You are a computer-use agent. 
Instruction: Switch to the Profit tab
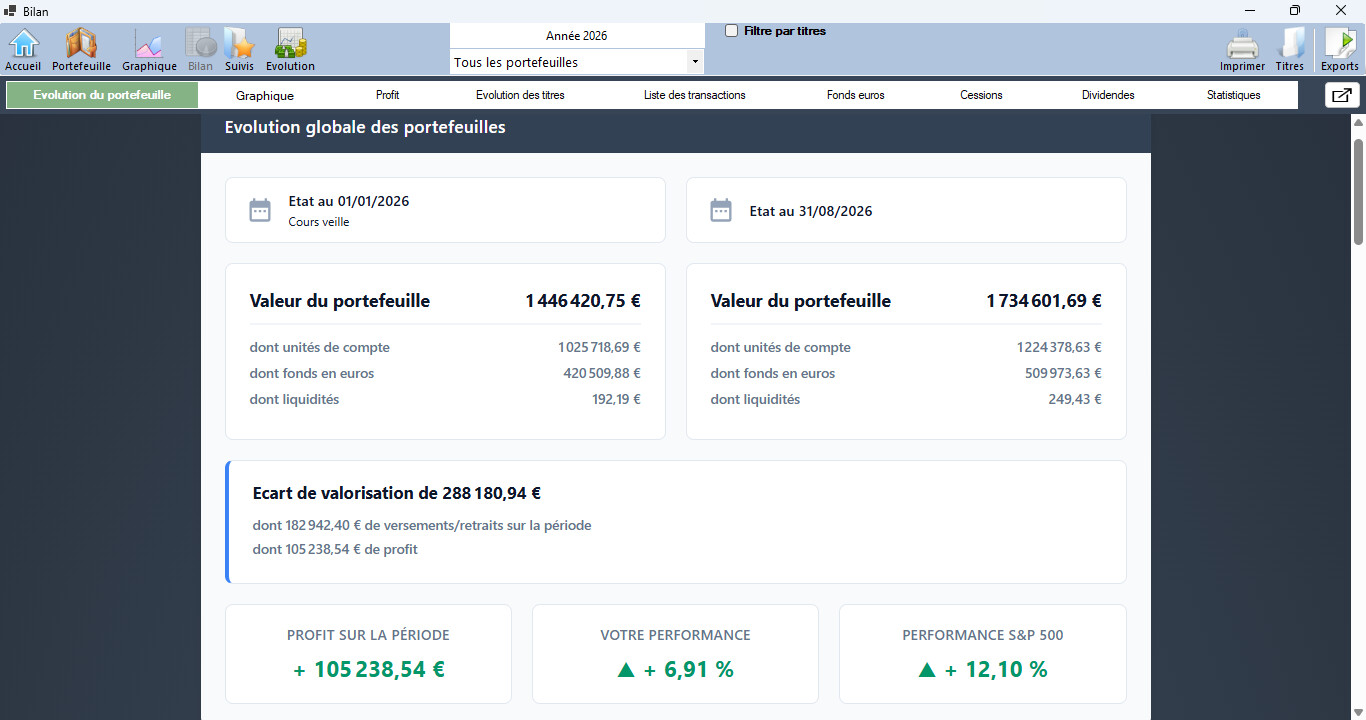388,95
